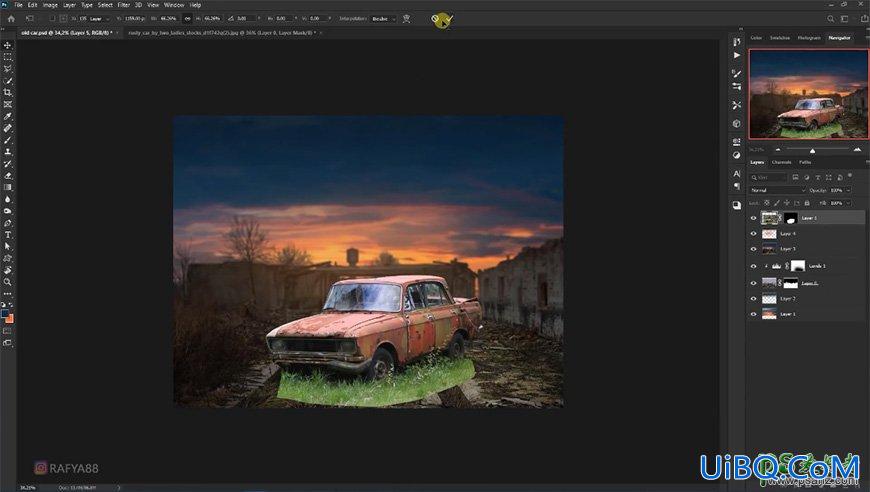Click the zoom in mountain icon in Navigator
Screen dimensions: 870x492
click(x=857, y=150)
